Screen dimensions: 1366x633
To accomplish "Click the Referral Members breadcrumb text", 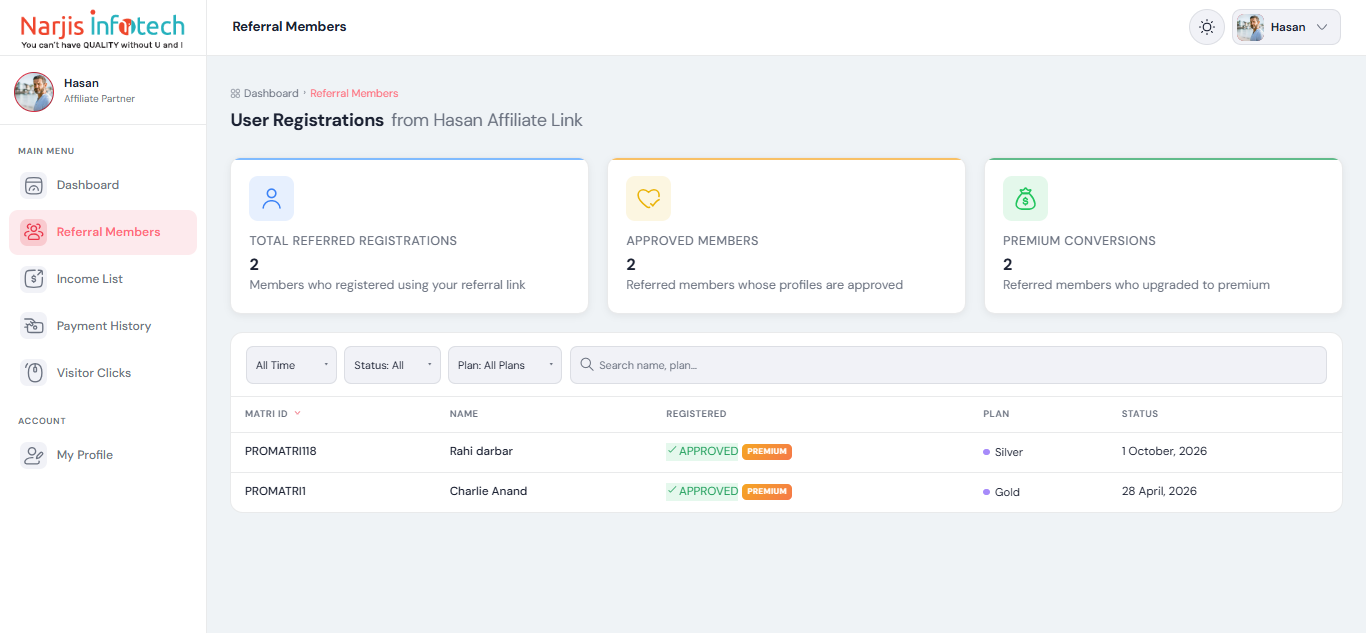I will click(x=354, y=93).
